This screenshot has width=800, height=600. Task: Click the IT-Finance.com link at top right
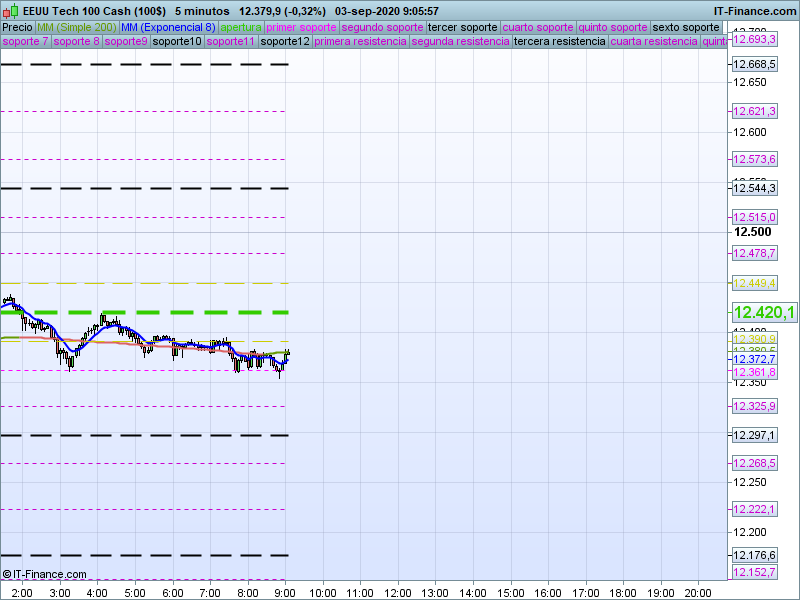pos(755,11)
